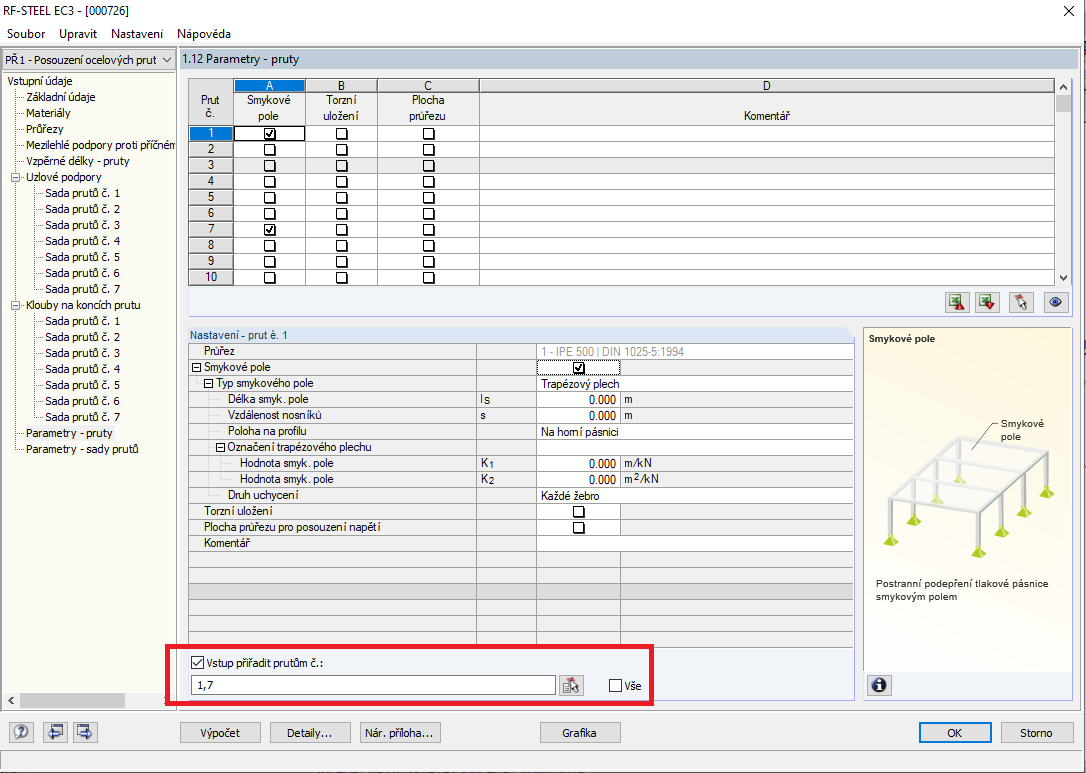The image size is (1086, 773).
Task: Open the Každé žebro fastening value
Action: (x=695, y=496)
